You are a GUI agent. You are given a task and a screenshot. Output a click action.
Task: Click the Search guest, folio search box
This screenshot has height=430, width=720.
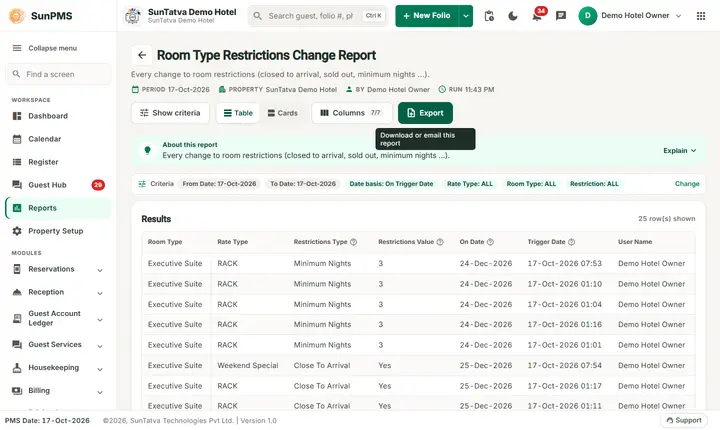pos(318,16)
